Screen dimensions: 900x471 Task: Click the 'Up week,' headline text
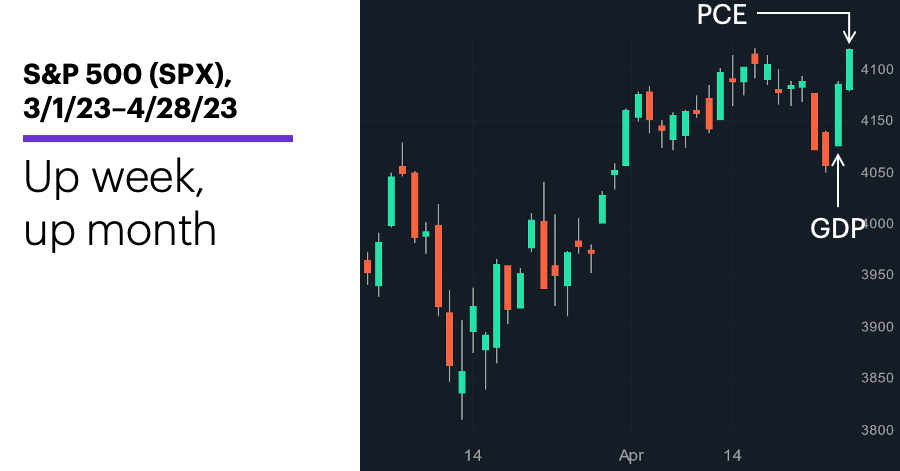(114, 178)
